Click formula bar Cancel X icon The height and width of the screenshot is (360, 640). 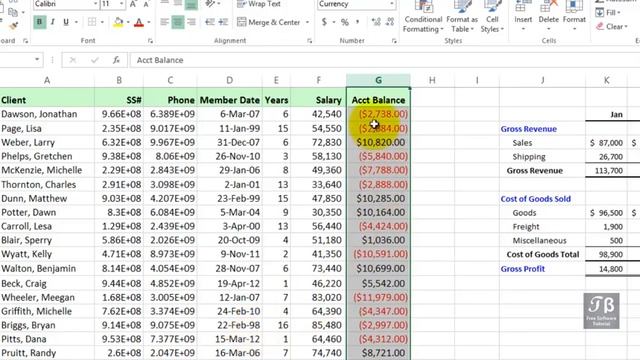click(73, 60)
